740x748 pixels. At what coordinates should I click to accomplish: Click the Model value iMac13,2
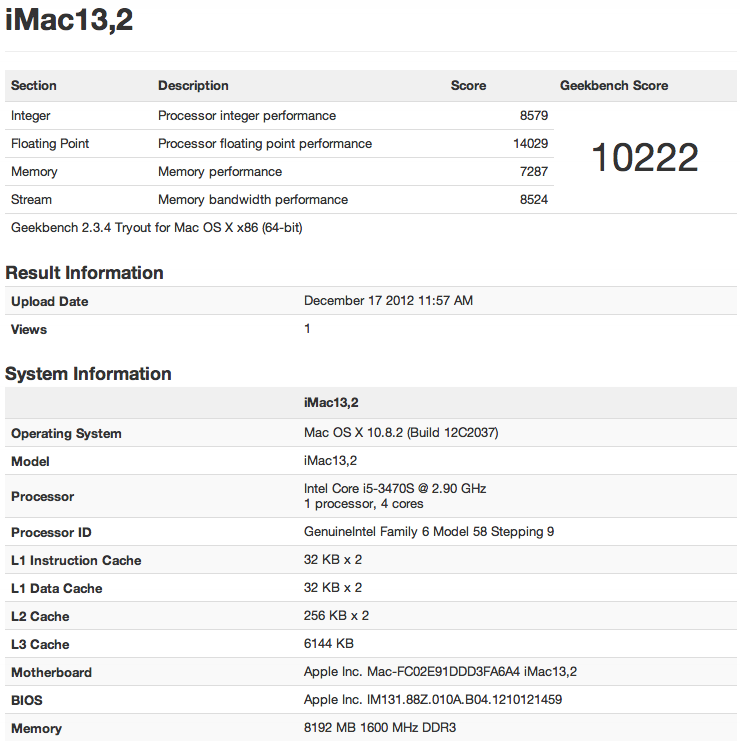pos(331,461)
